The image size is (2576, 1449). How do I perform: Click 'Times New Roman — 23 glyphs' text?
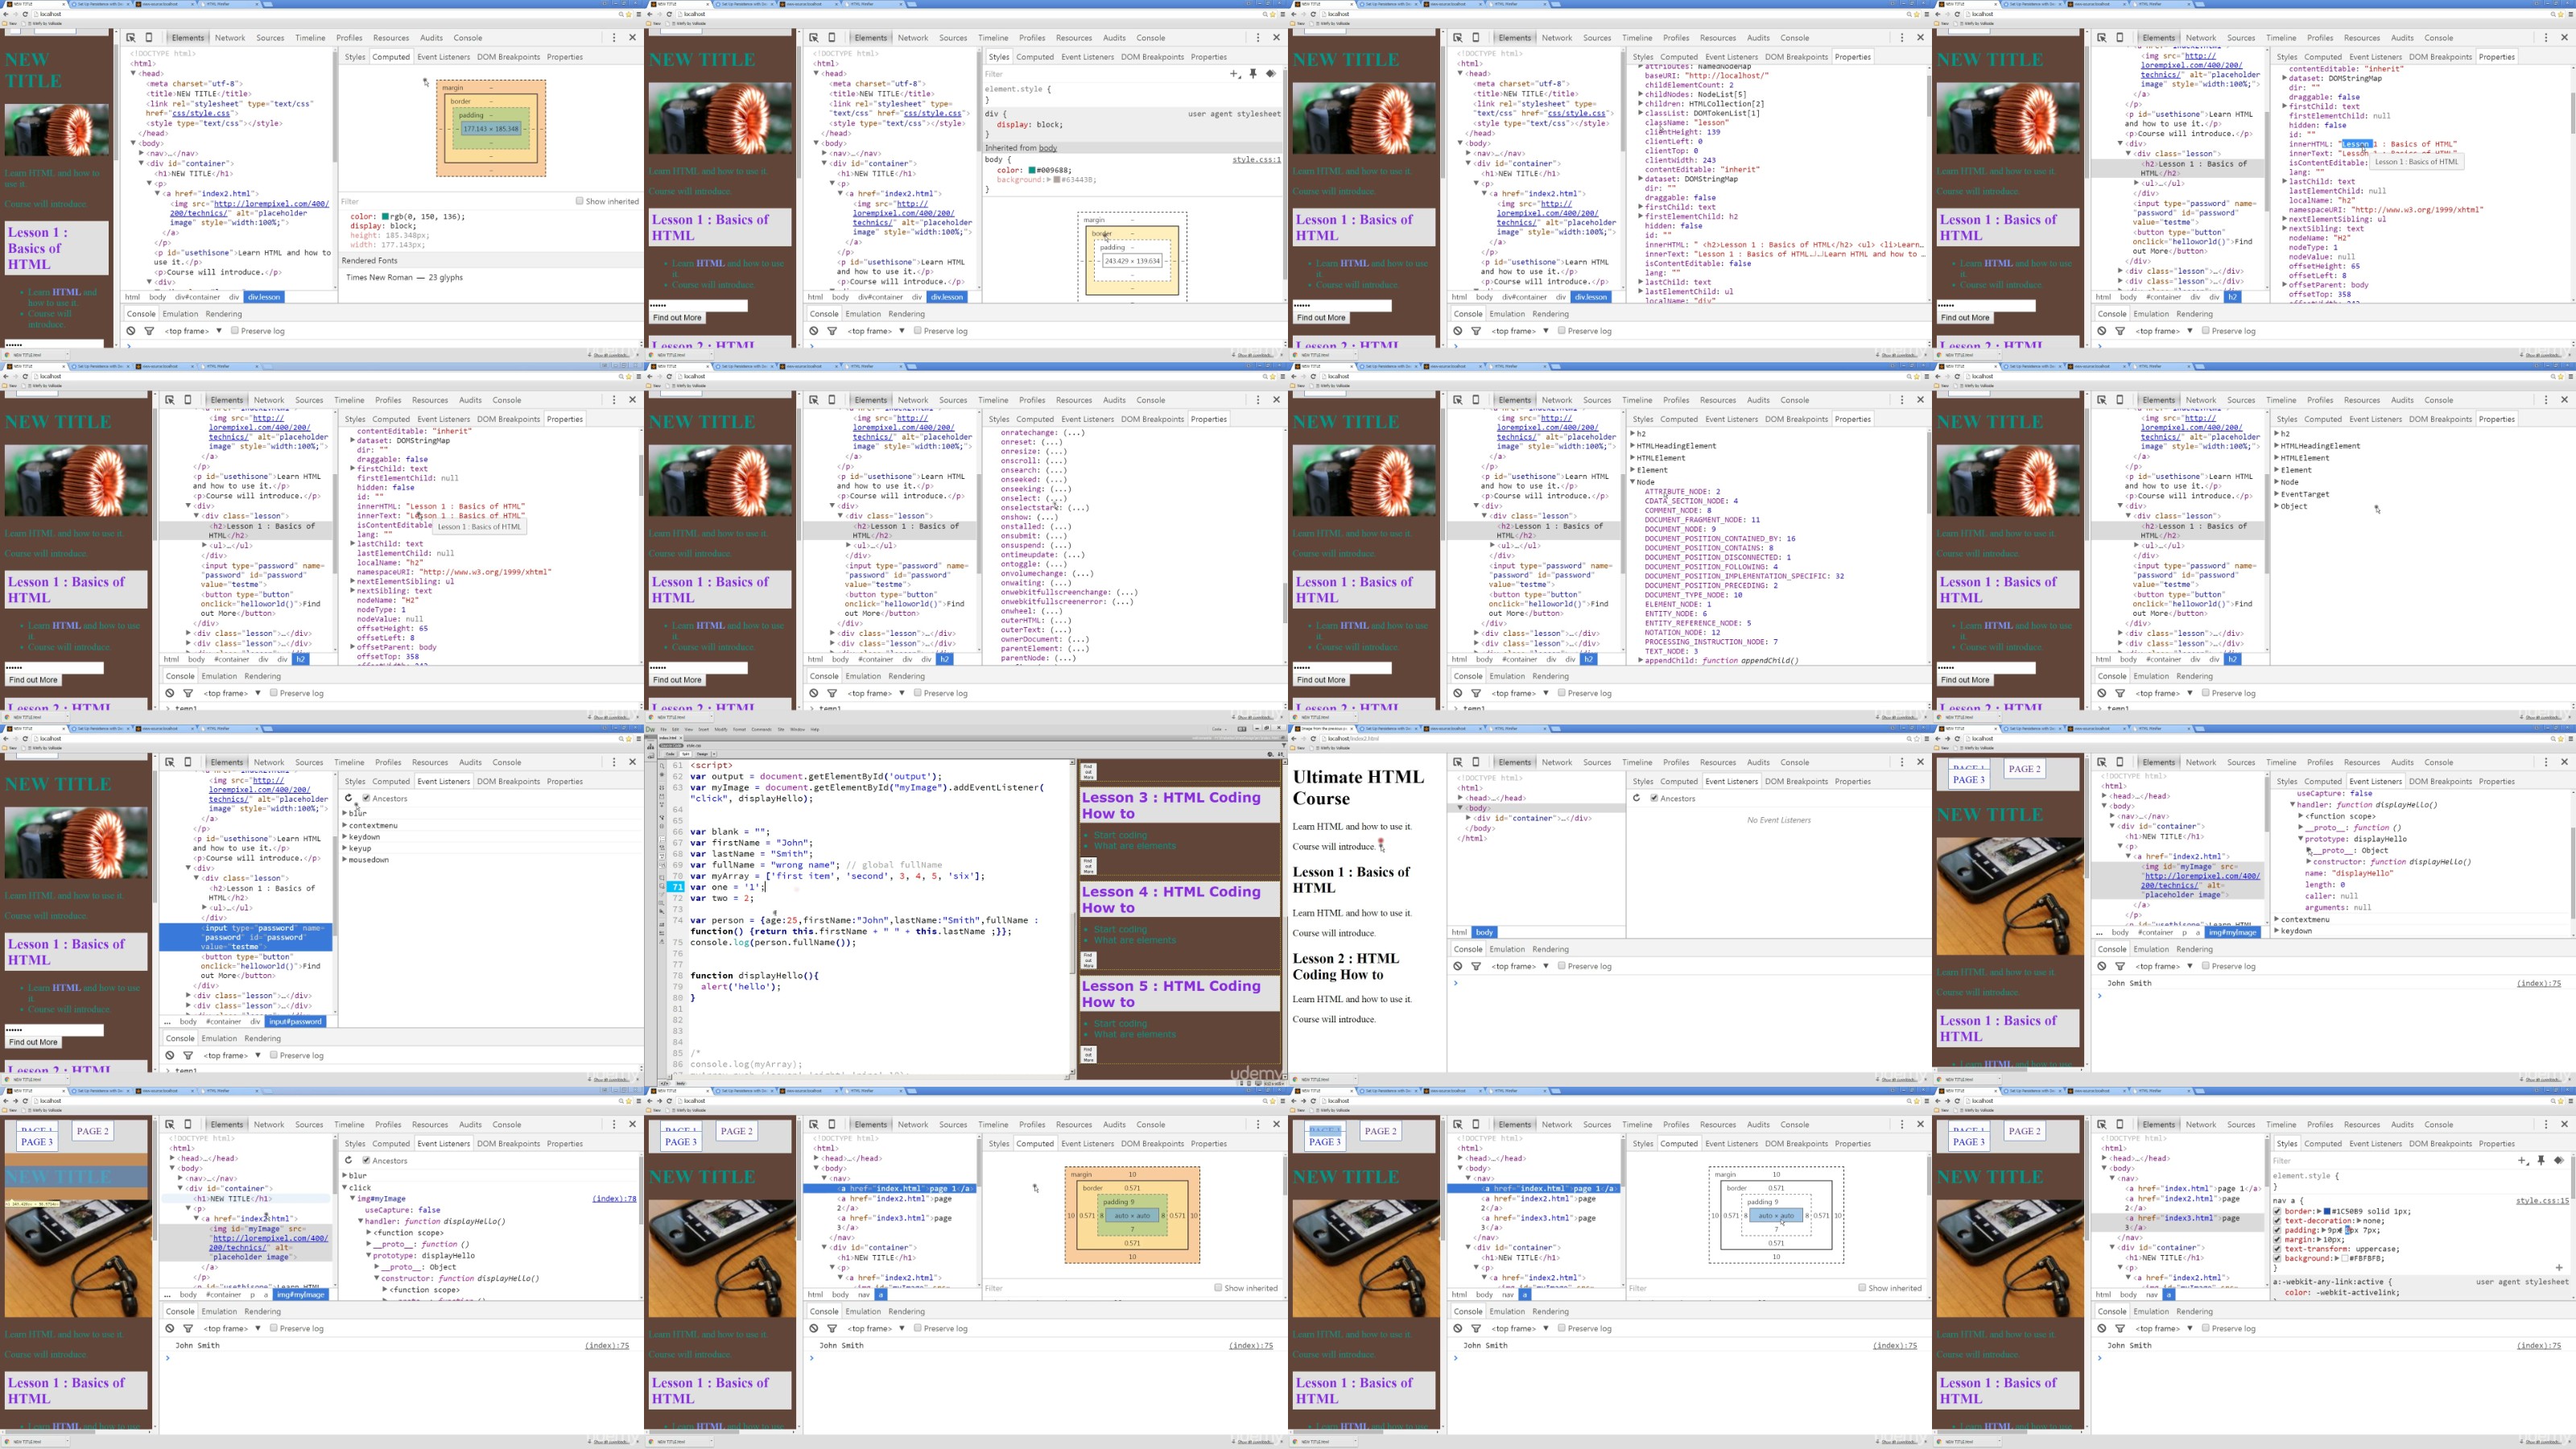(404, 277)
